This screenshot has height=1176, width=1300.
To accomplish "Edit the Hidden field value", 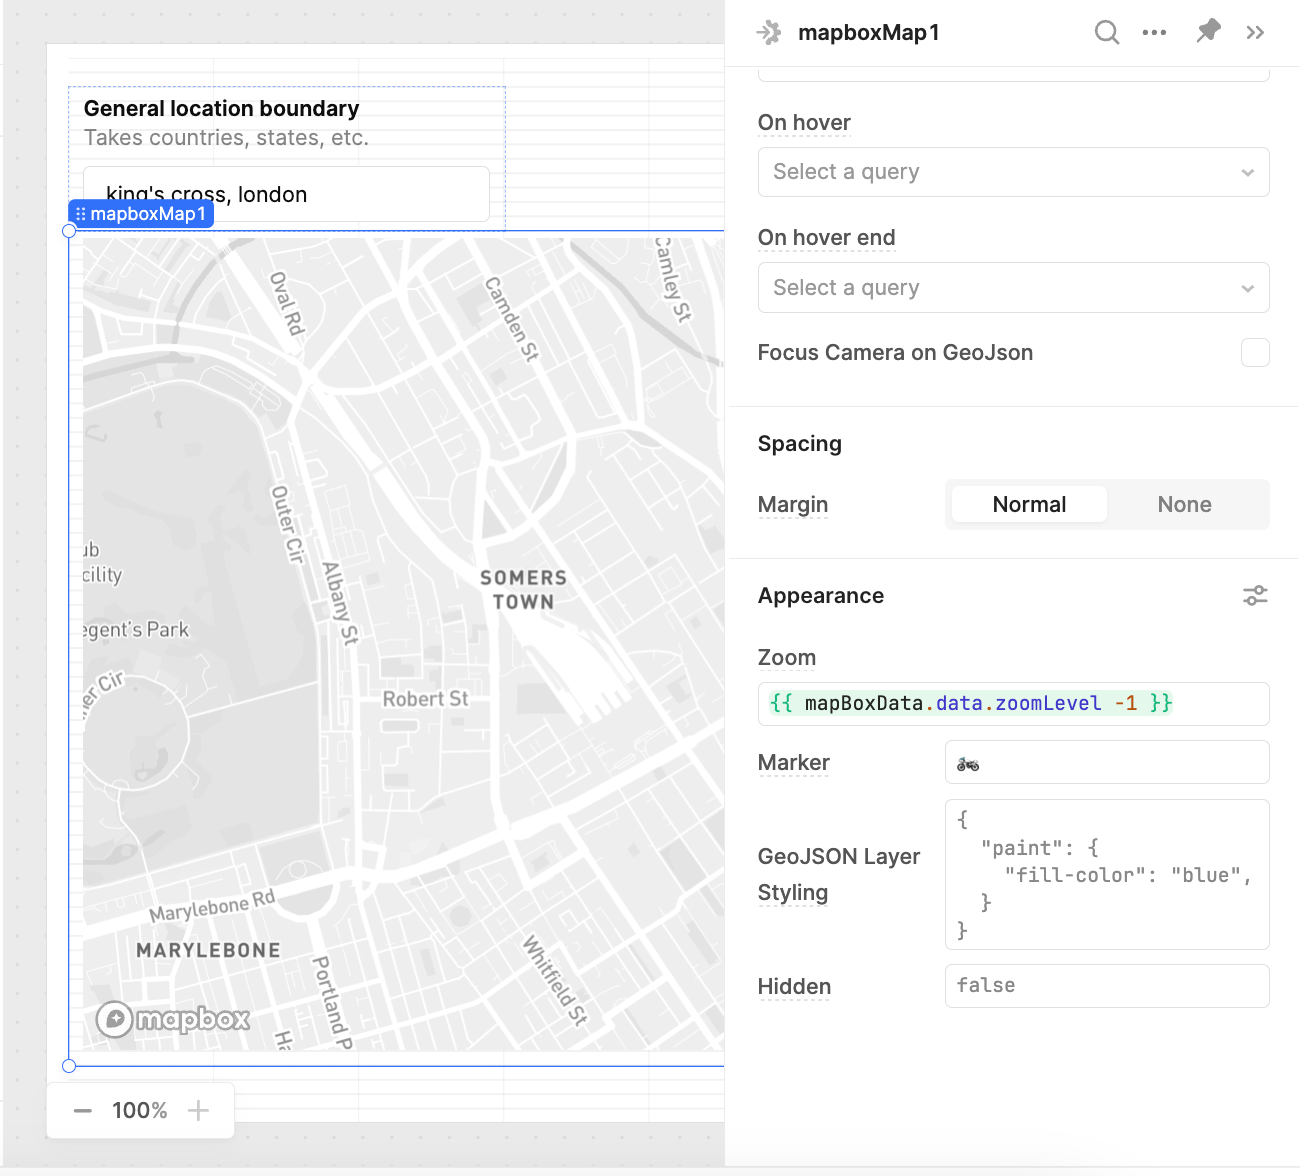I will click(1107, 986).
